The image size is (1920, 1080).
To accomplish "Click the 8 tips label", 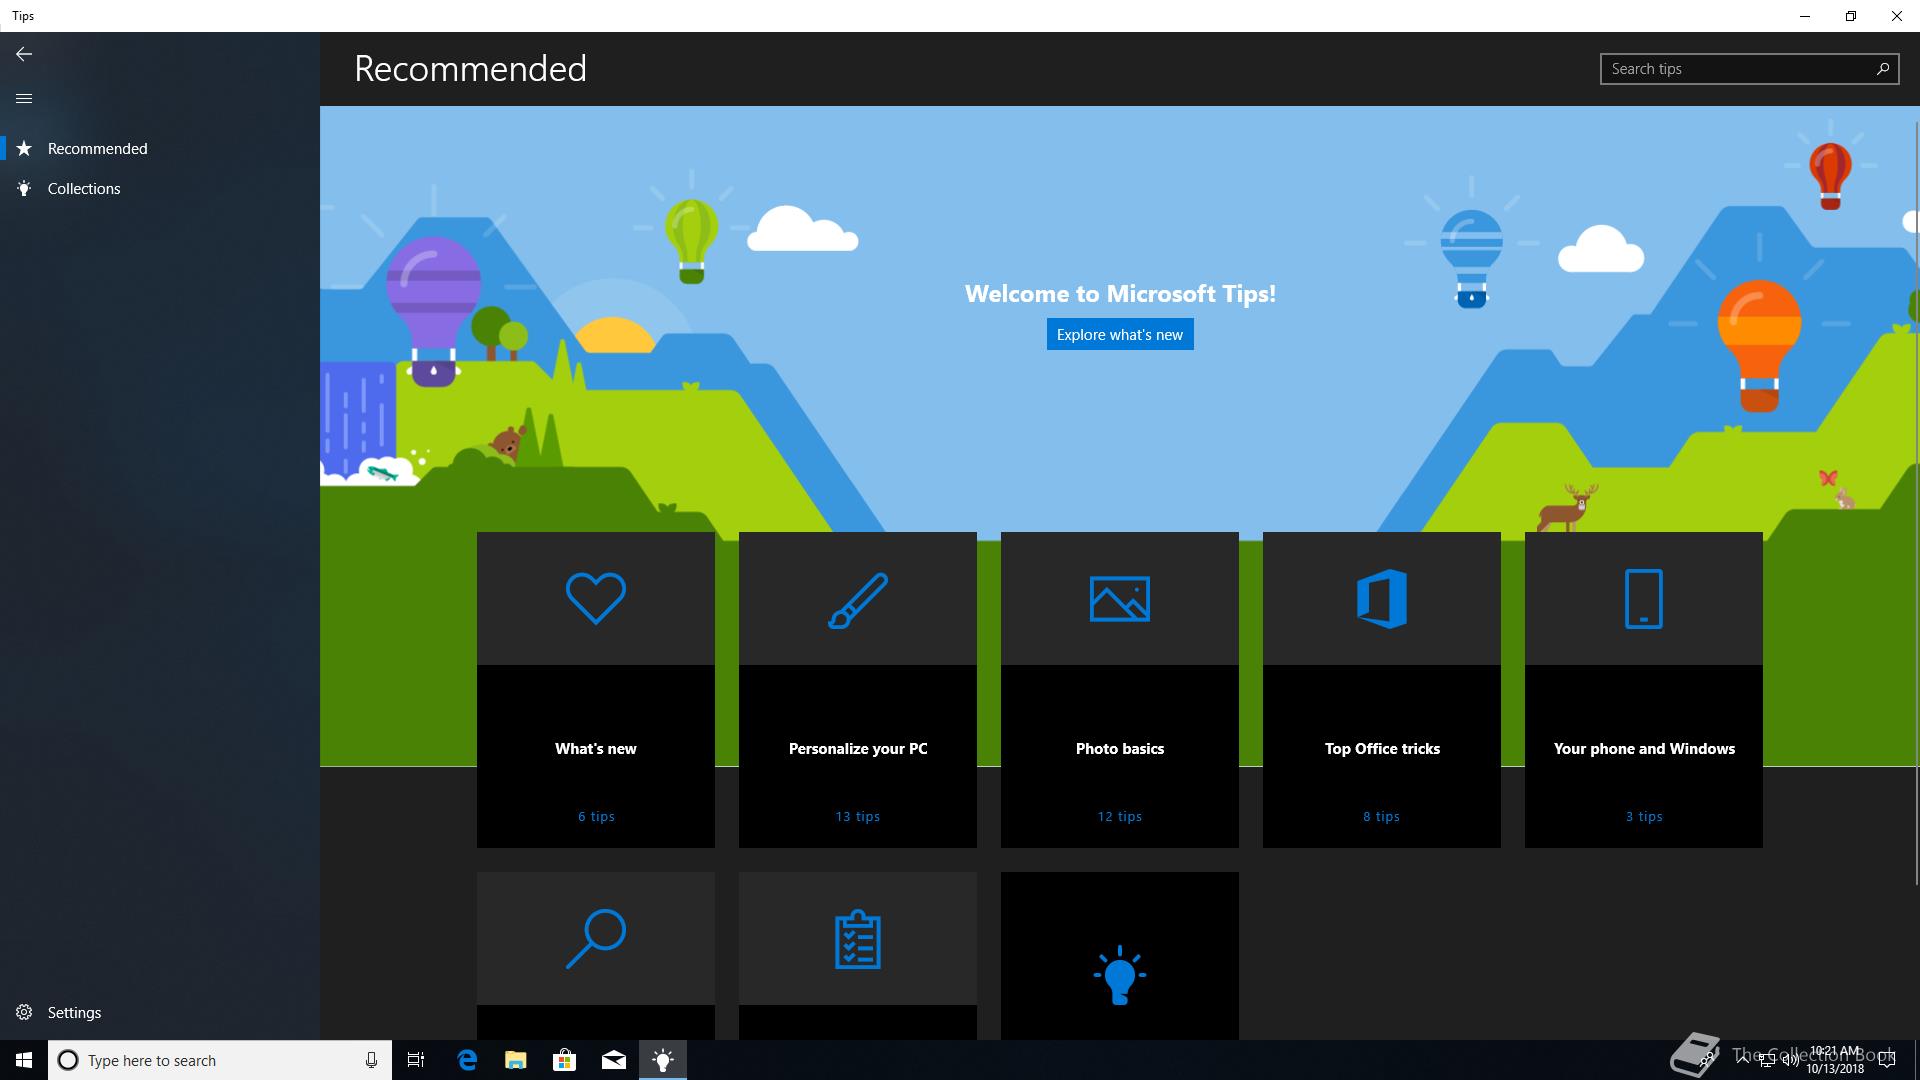I will point(1382,816).
